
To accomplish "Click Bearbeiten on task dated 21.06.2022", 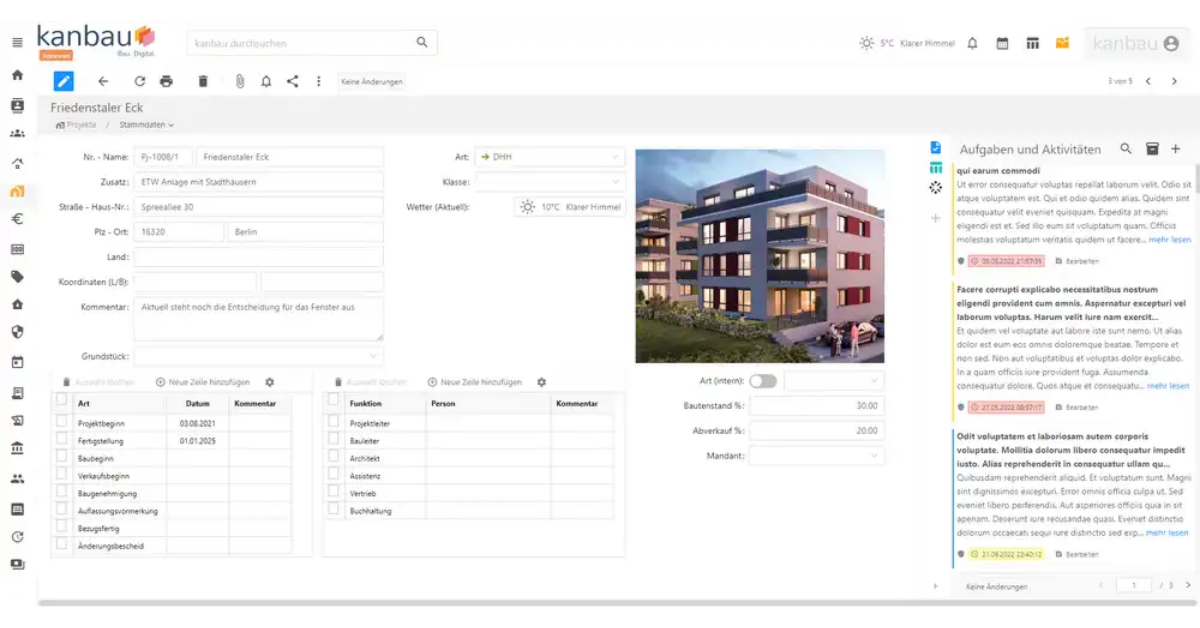I will pyautogui.click(x=1077, y=553).
